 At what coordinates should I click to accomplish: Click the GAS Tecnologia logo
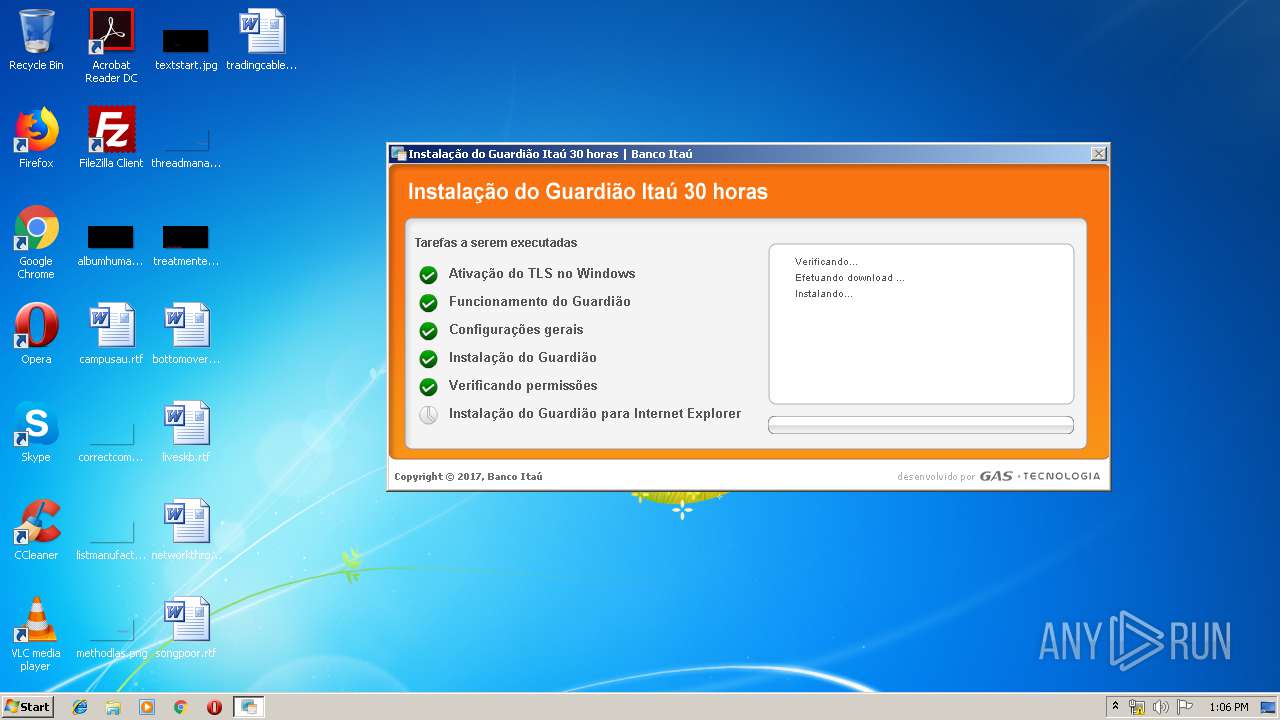click(x=1040, y=476)
